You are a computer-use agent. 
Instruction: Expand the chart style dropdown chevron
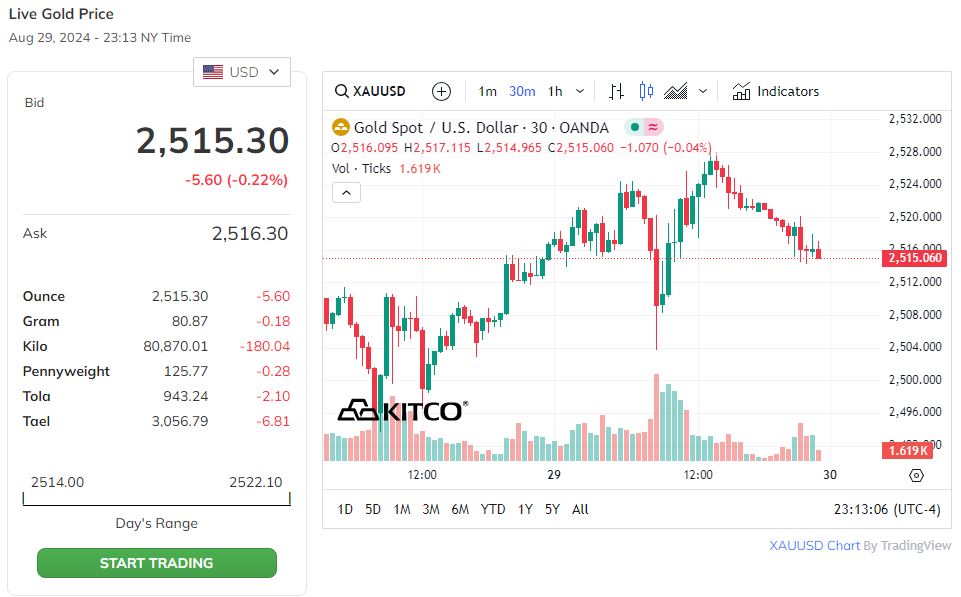tap(703, 91)
